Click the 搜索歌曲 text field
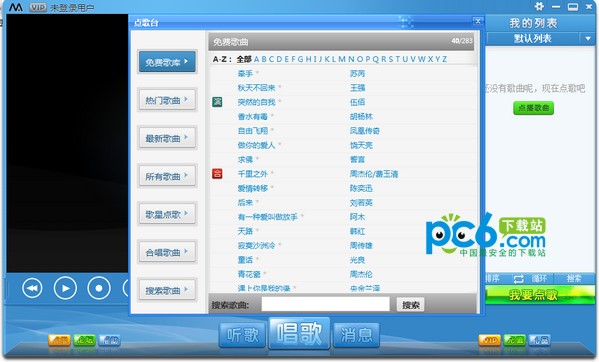 325,304
